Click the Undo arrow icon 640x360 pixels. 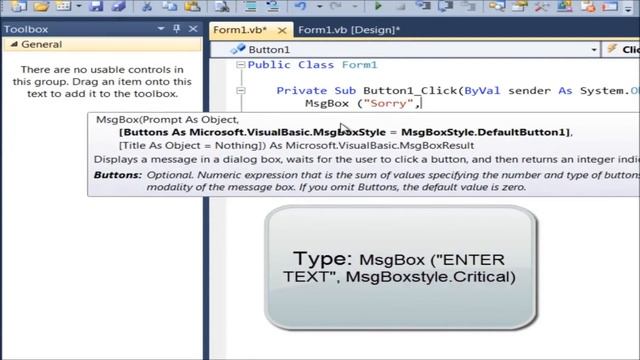tap(301, 6)
